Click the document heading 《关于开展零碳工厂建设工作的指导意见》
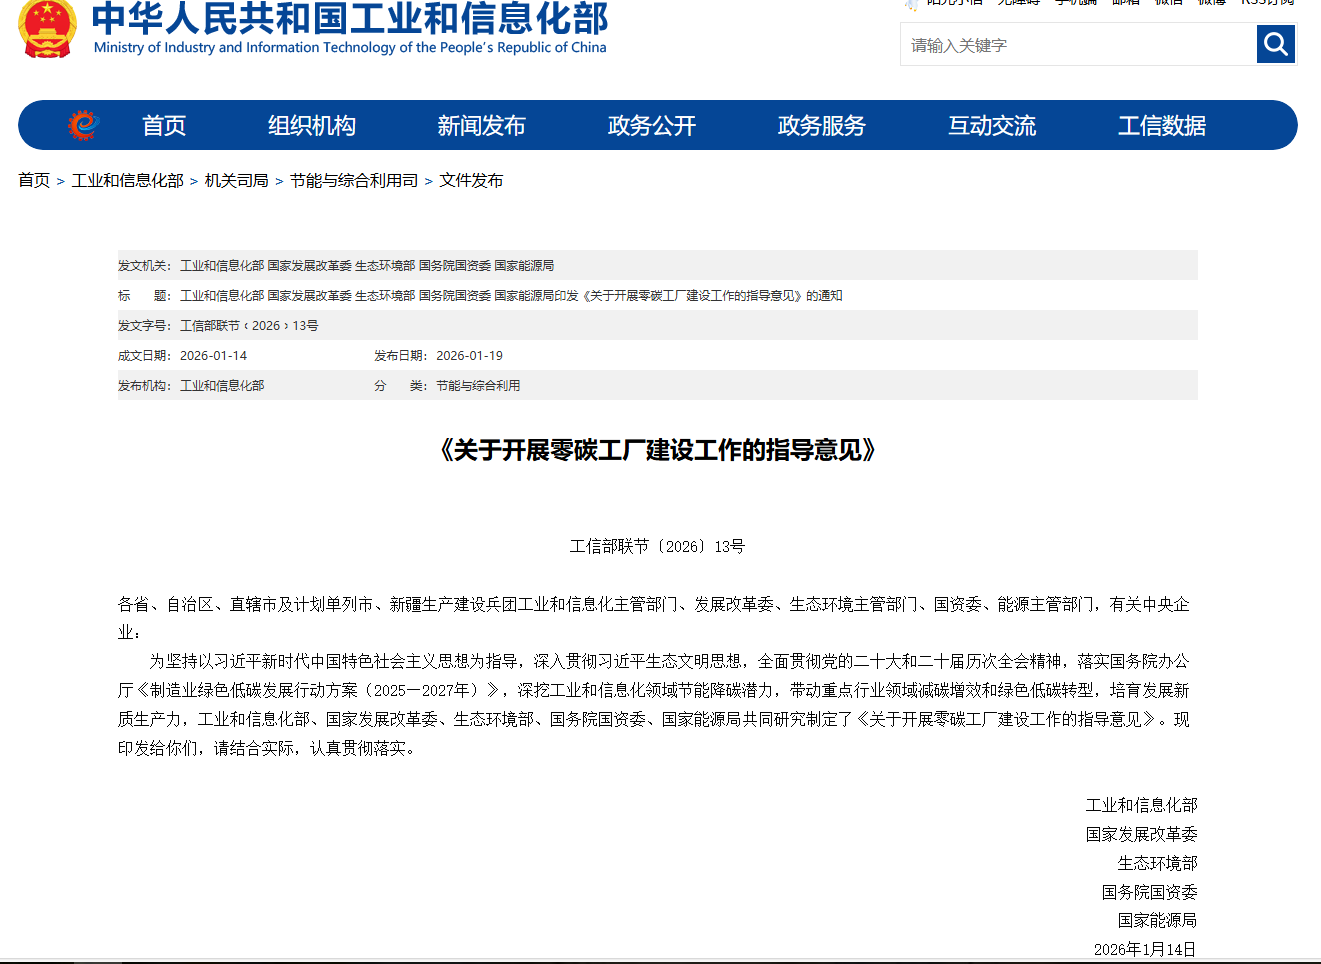This screenshot has width=1321, height=964. point(657,450)
